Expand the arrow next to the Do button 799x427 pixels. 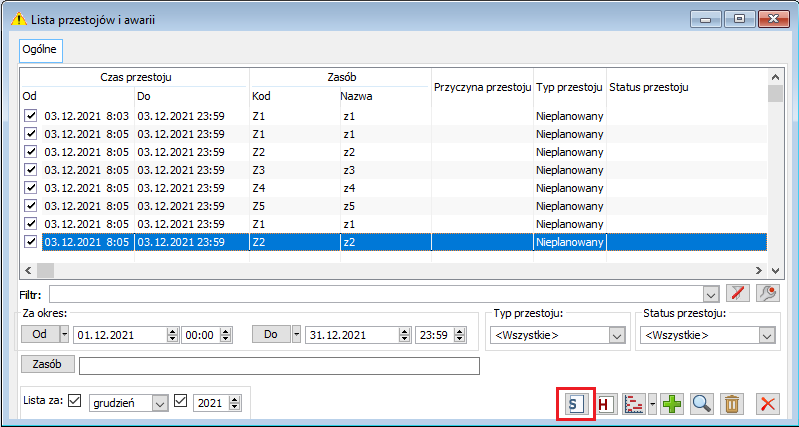297,335
